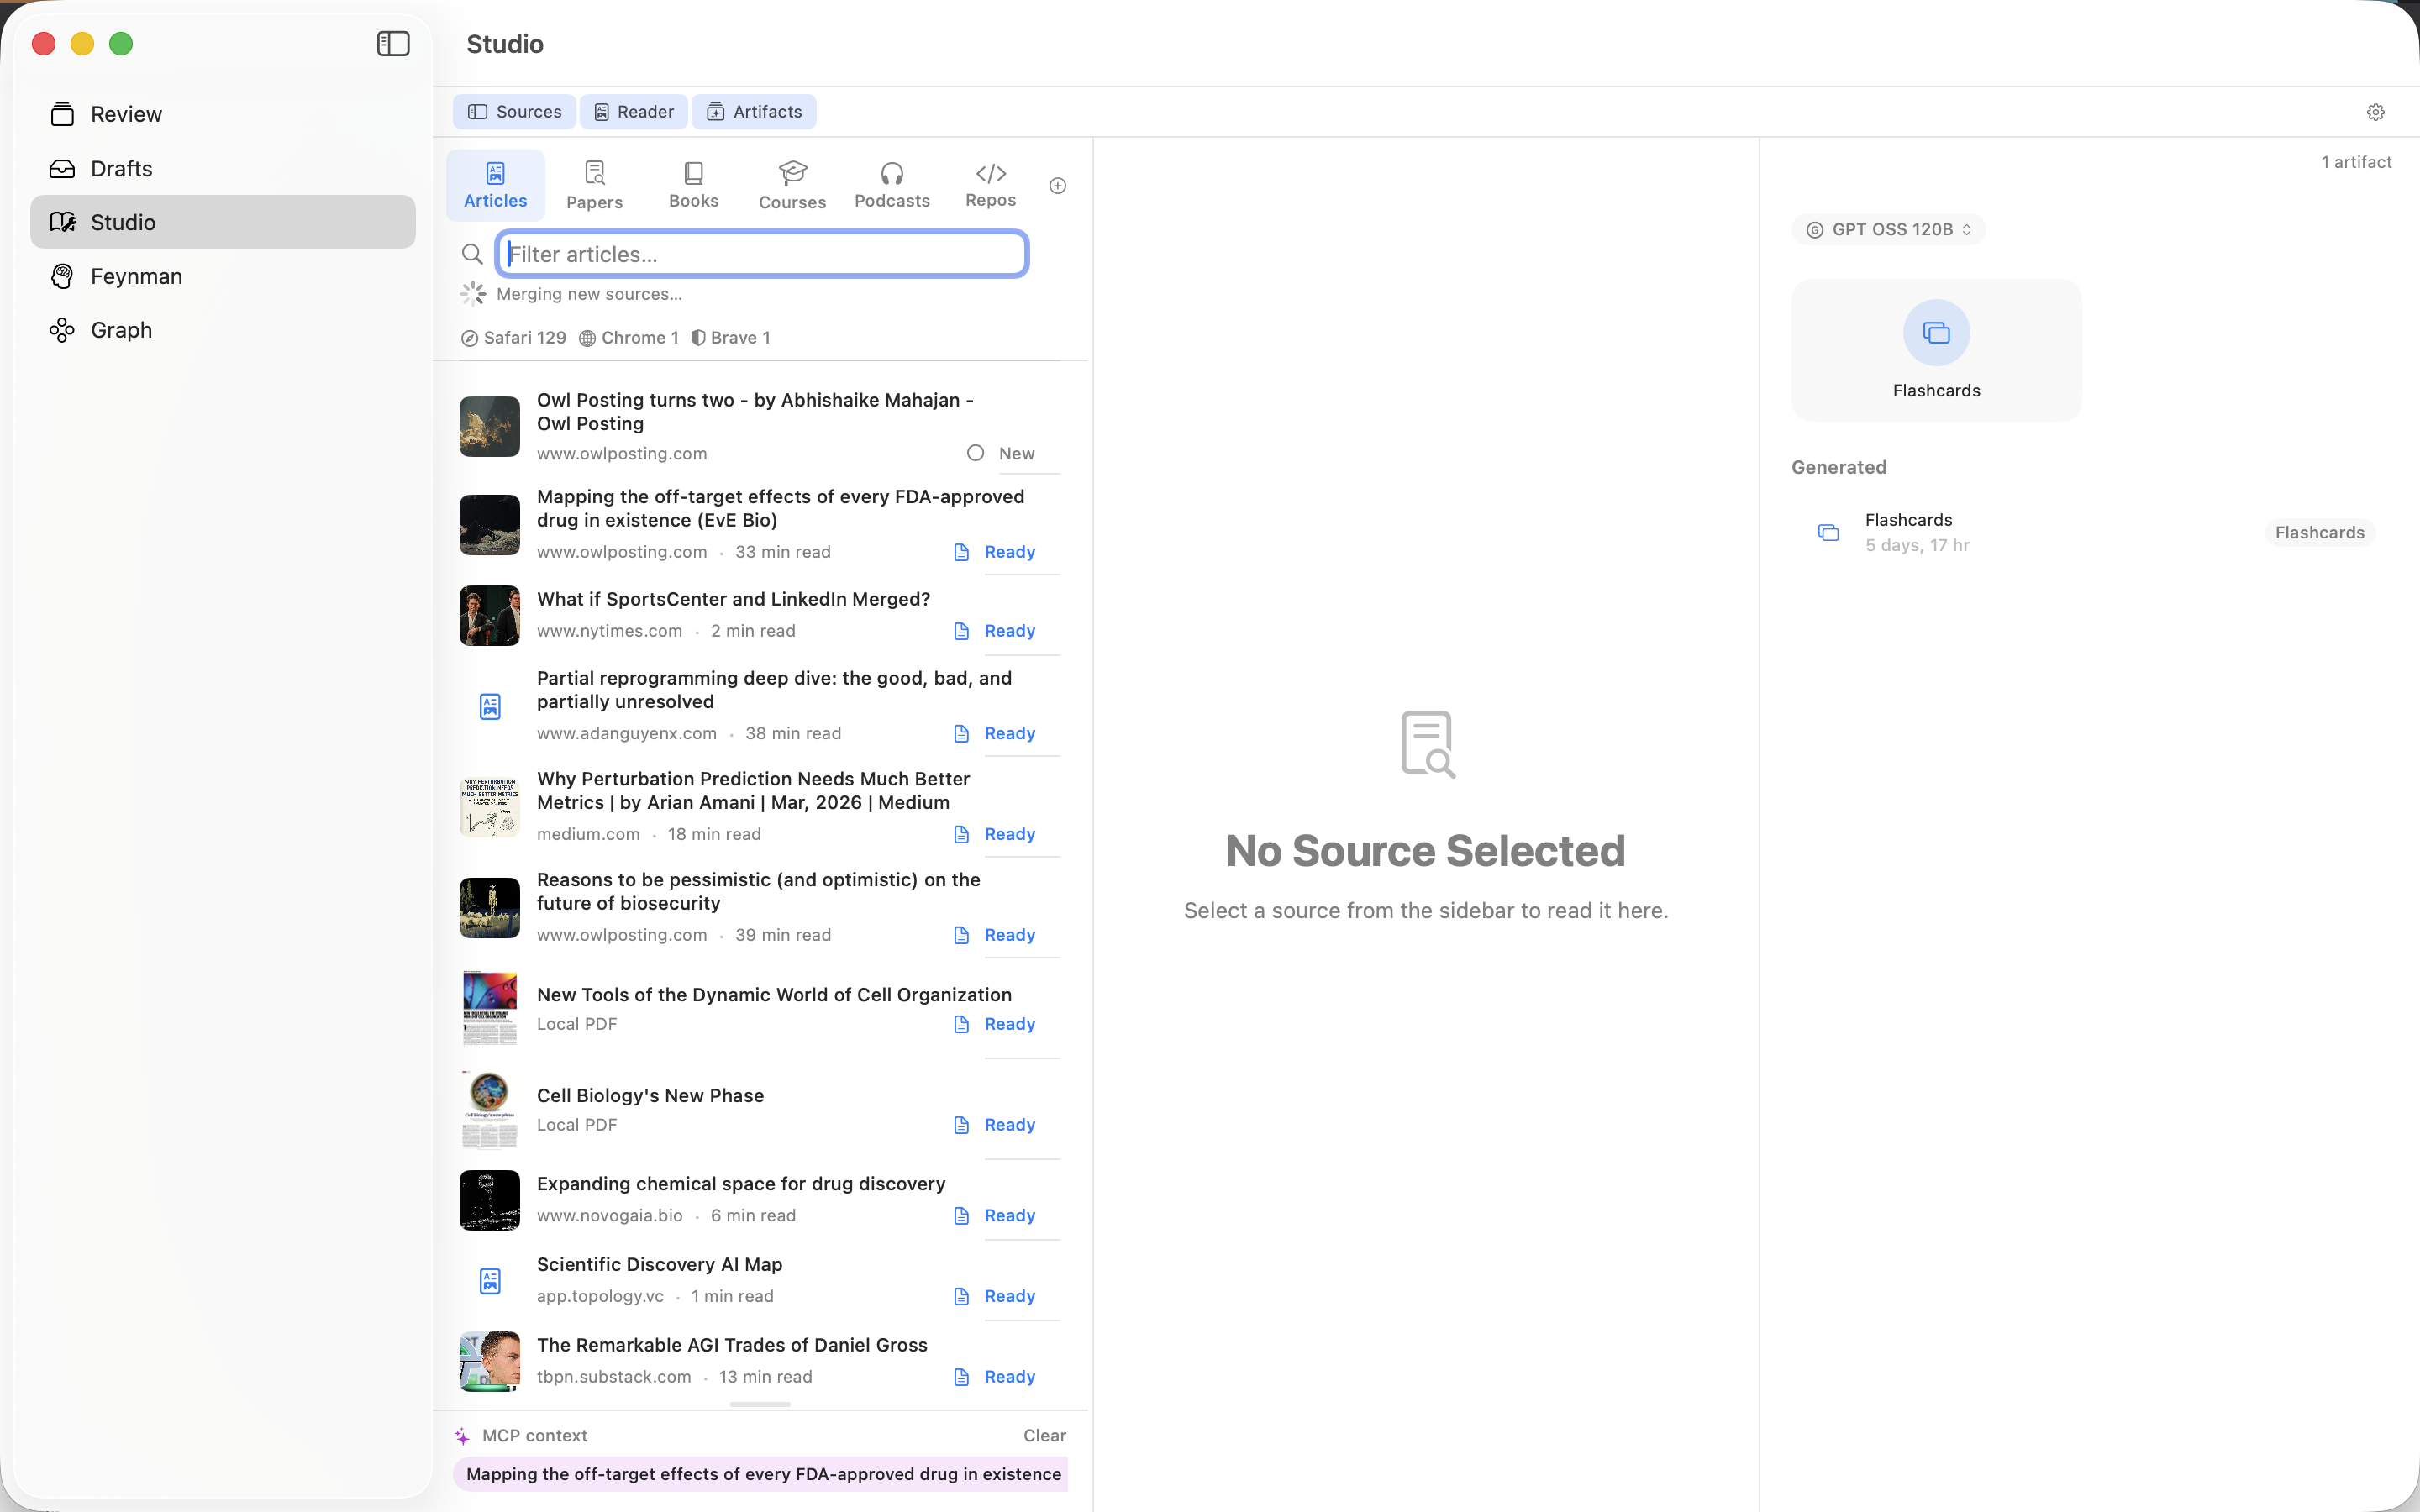The image size is (2420, 1512).
Task: Select the Articles category icon
Action: (x=495, y=183)
